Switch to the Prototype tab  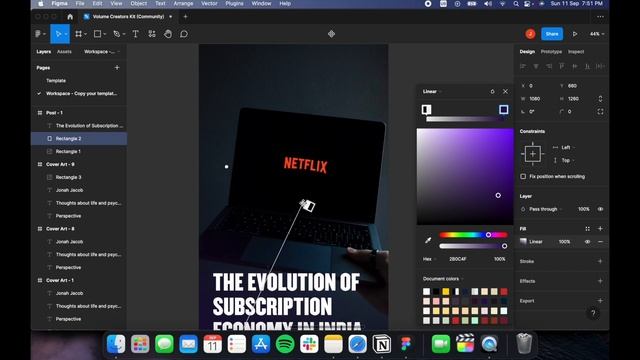pyautogui.click(x=551, y=52)
